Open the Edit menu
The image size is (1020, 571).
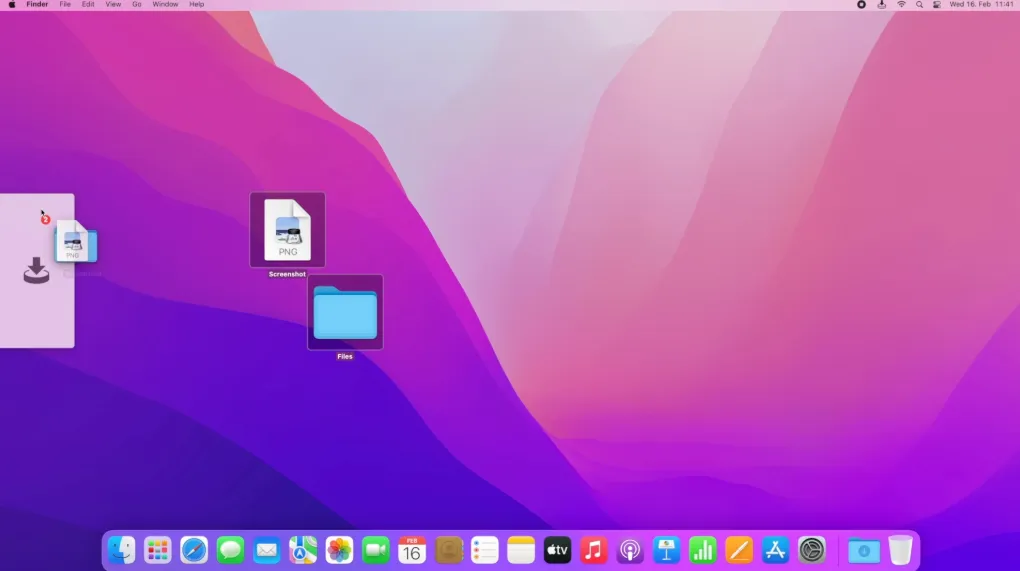(x=88, y=5)
